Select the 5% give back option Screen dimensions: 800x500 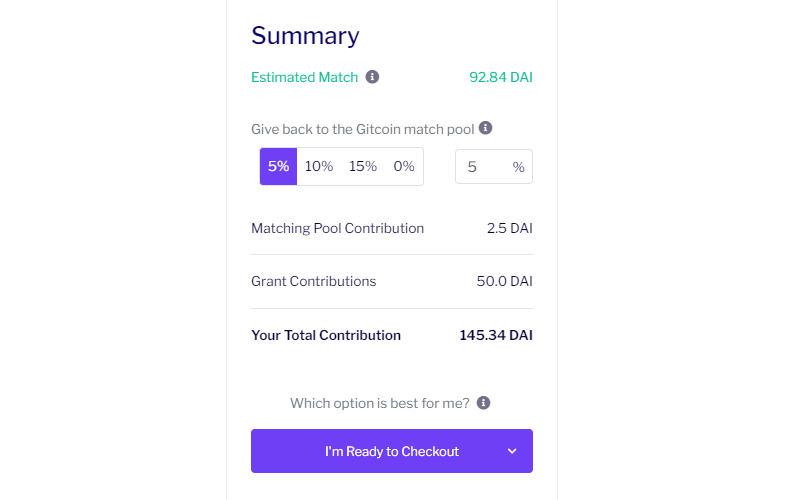[x=279, y=166]
